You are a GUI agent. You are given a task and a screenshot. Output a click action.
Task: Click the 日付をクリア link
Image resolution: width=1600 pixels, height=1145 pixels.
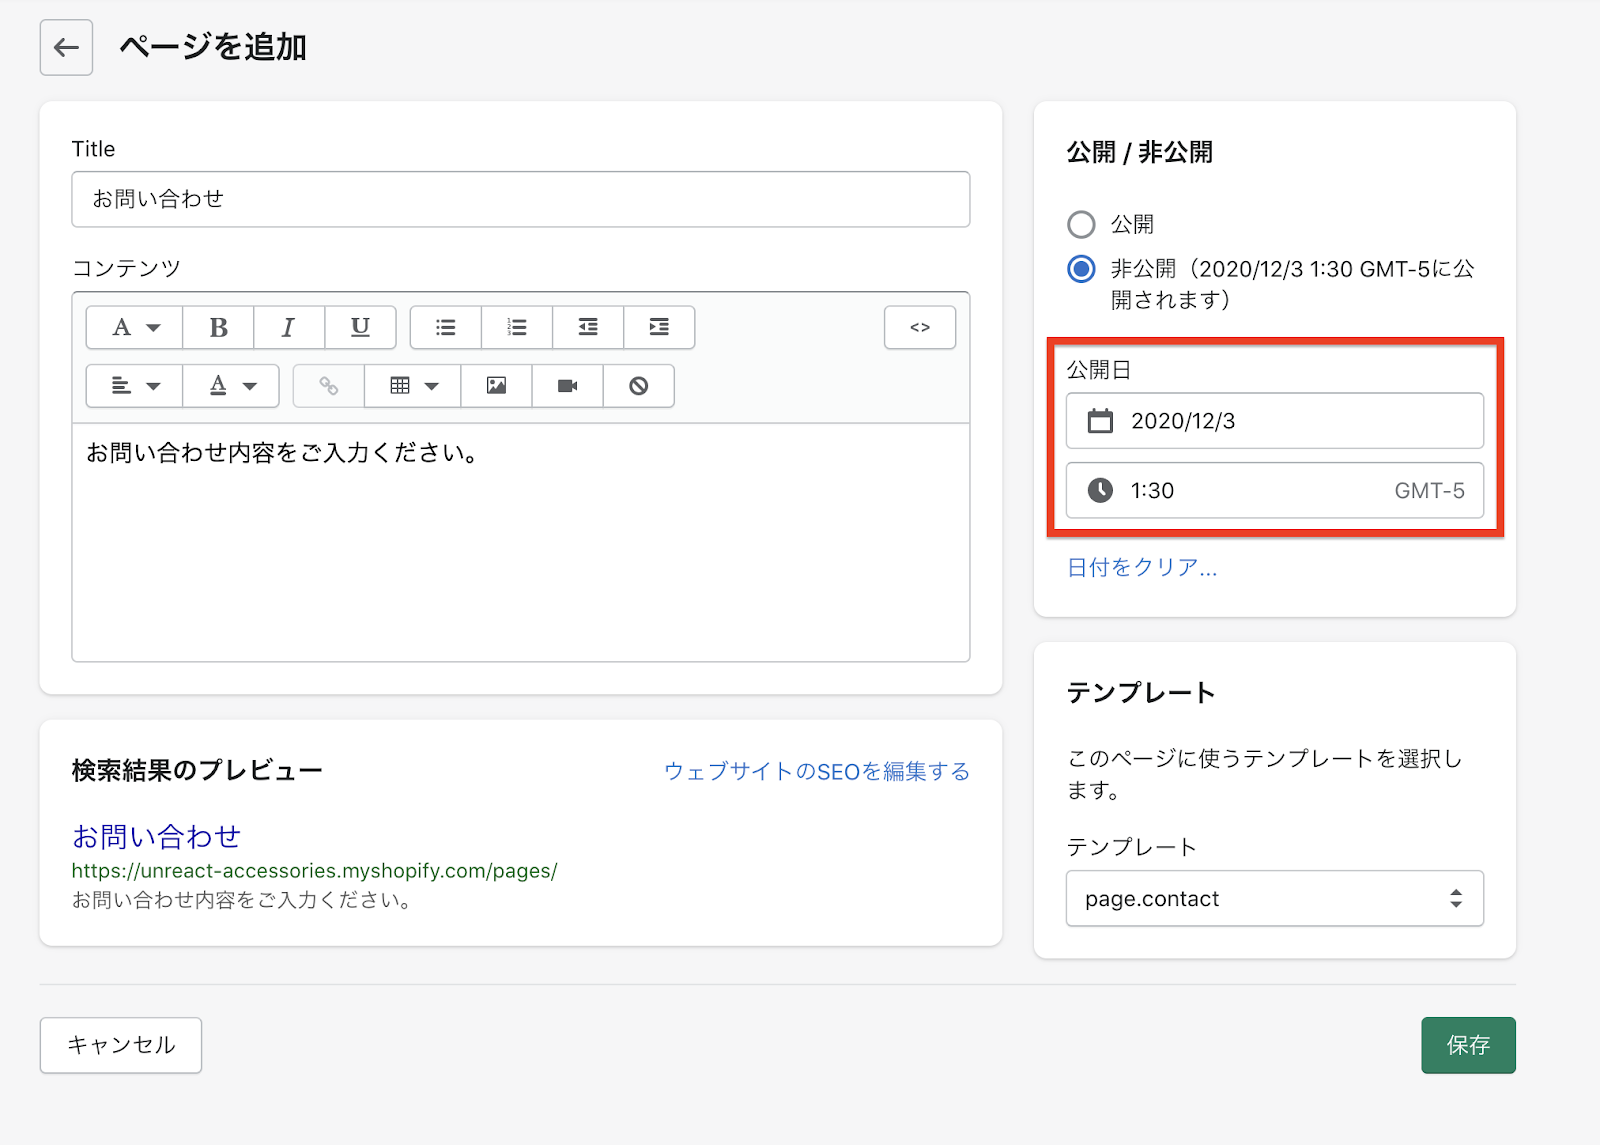[x=1141, y=568]
